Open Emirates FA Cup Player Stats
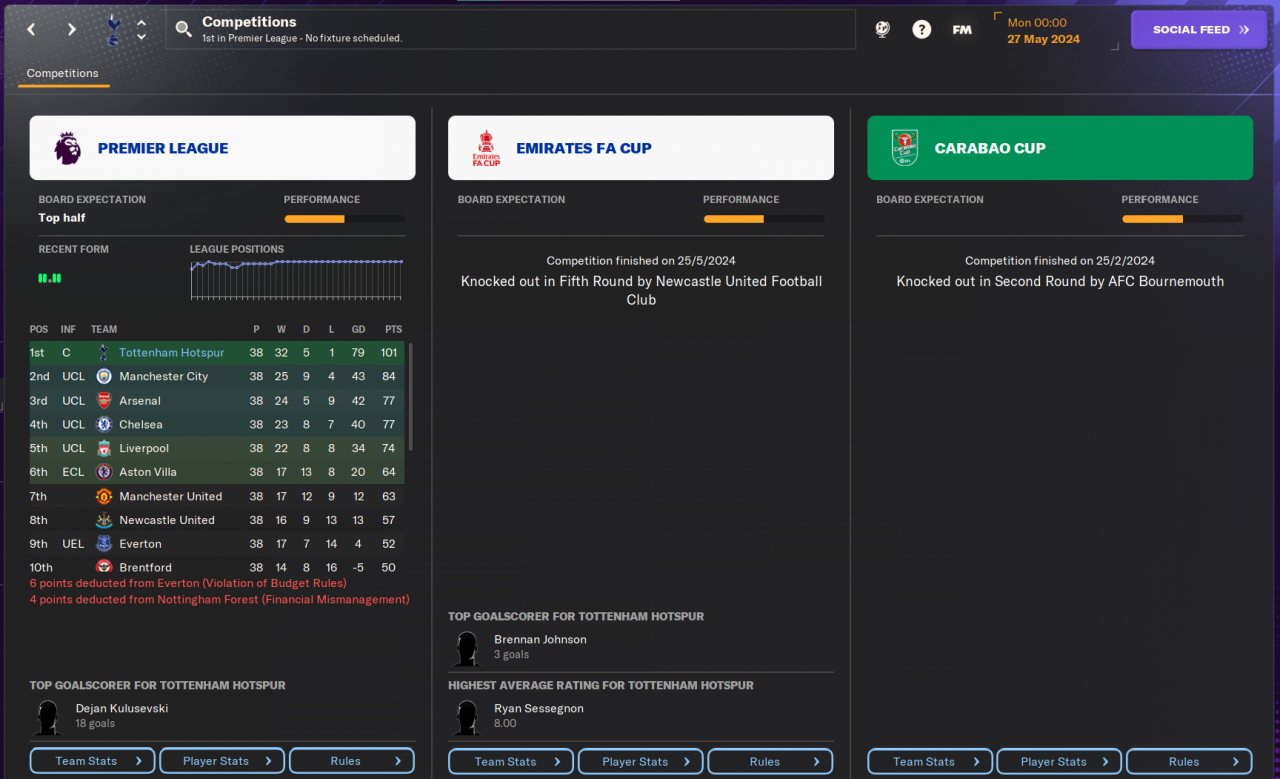Image resolution: width=1280 pixels, height=779 pixels. 641,761
